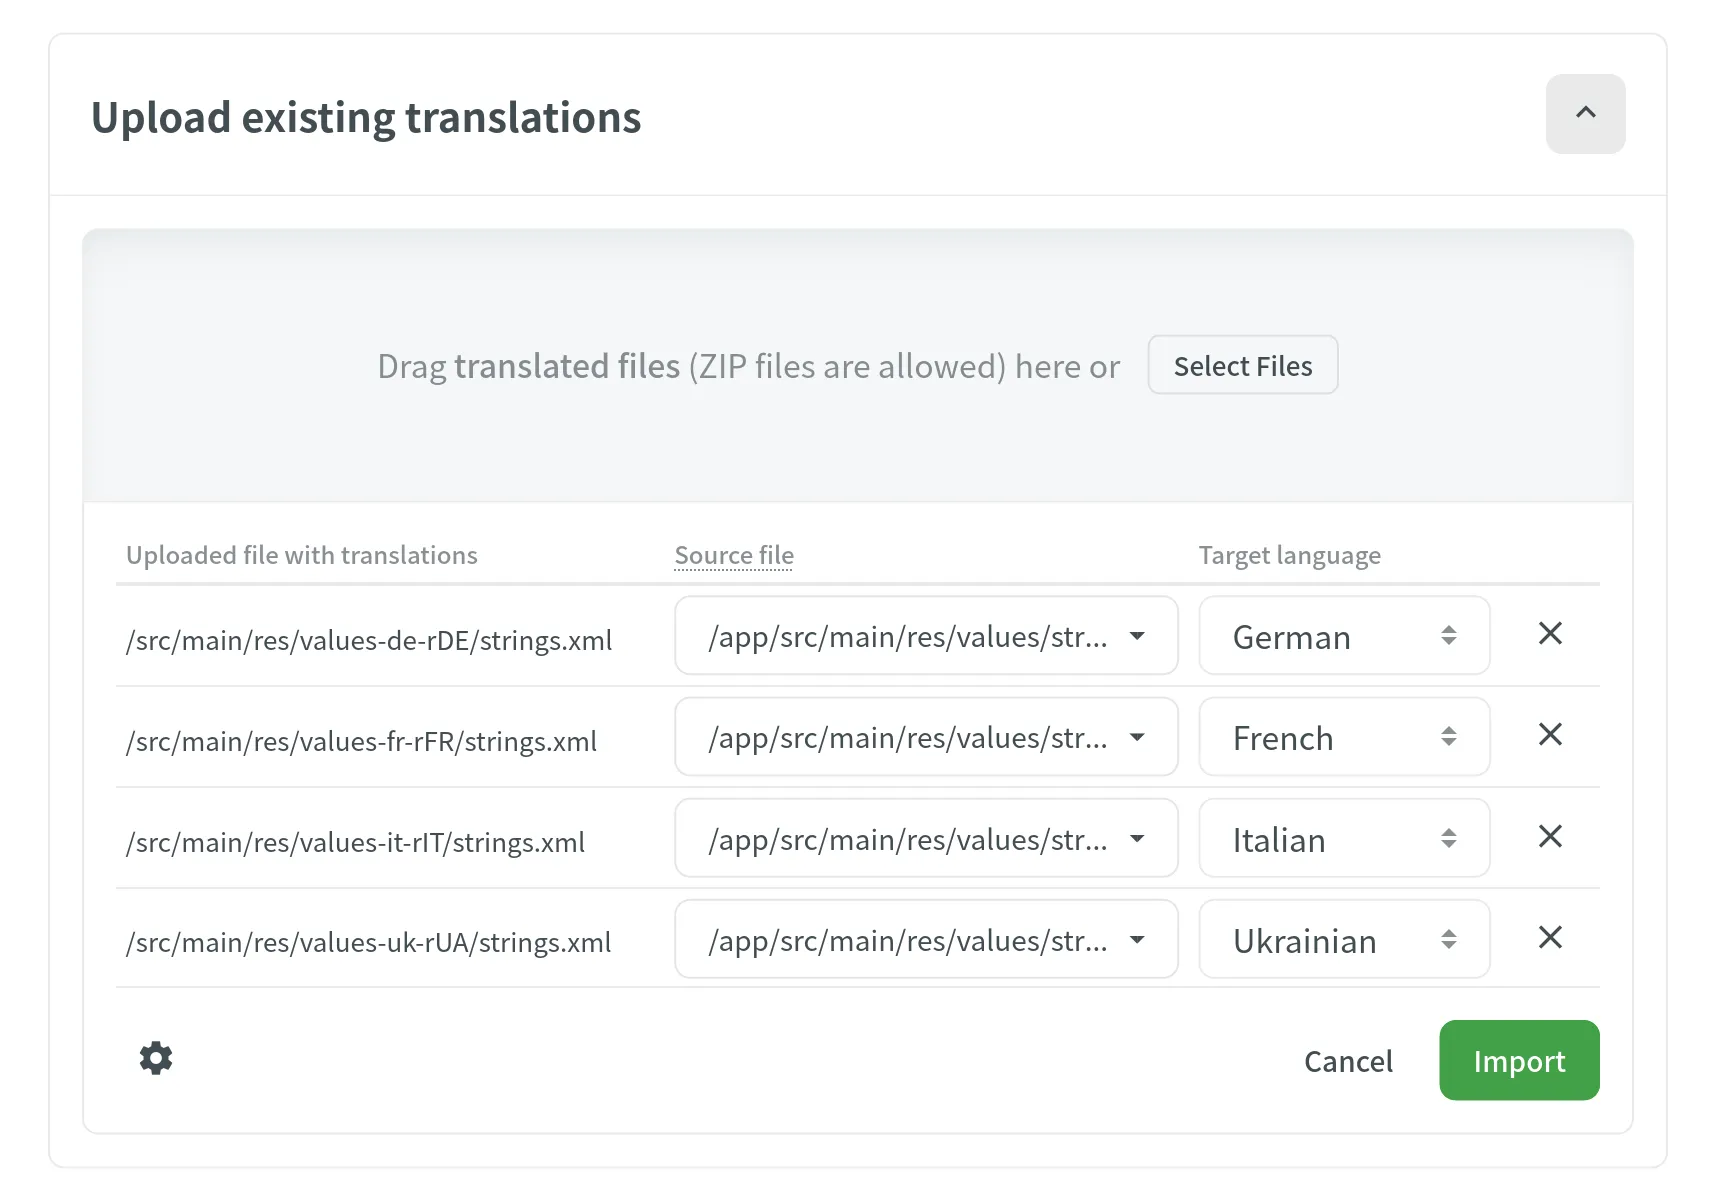Open source file dropdown for French row
Viewport: 1716px width, 1200px height.
coord(925,737)
